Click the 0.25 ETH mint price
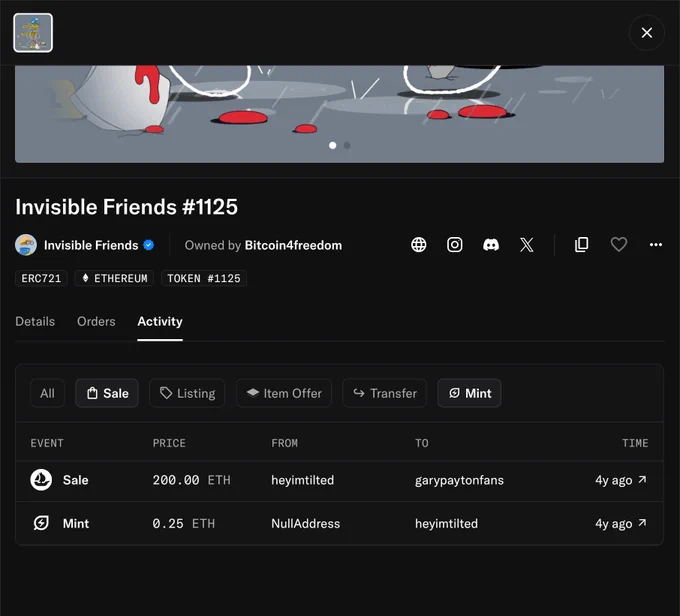This screenshot has height=616, width=680. [183, 524]
